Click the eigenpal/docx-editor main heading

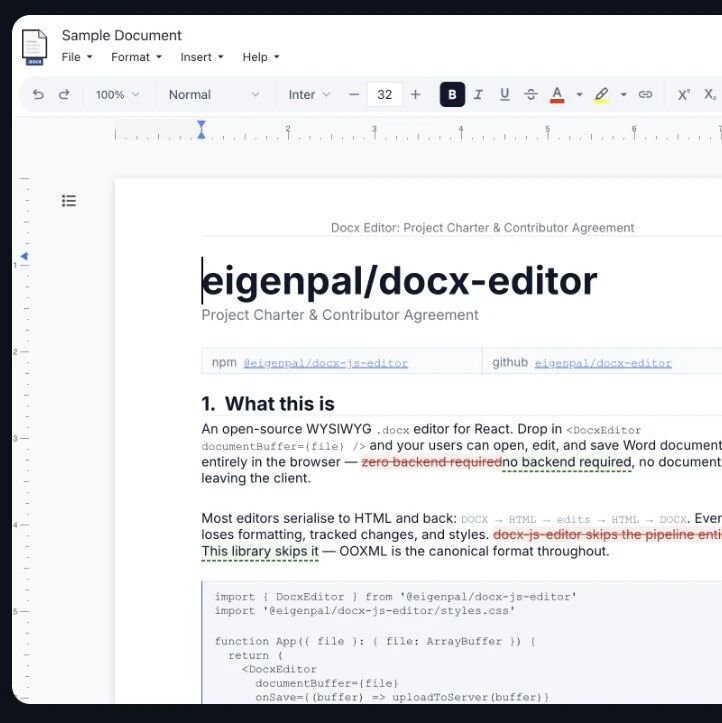pyautogui.click(x=399, y=281)
